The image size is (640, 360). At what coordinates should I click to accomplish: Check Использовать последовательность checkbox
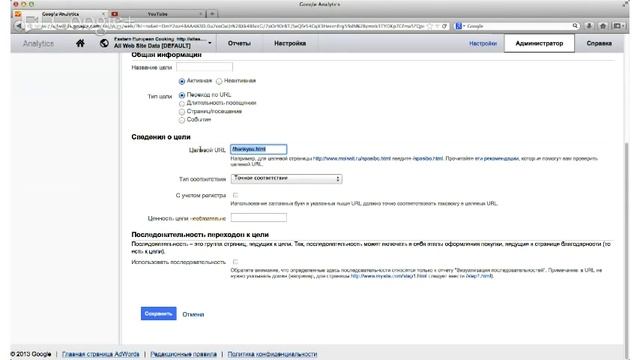tap(235, 262)
